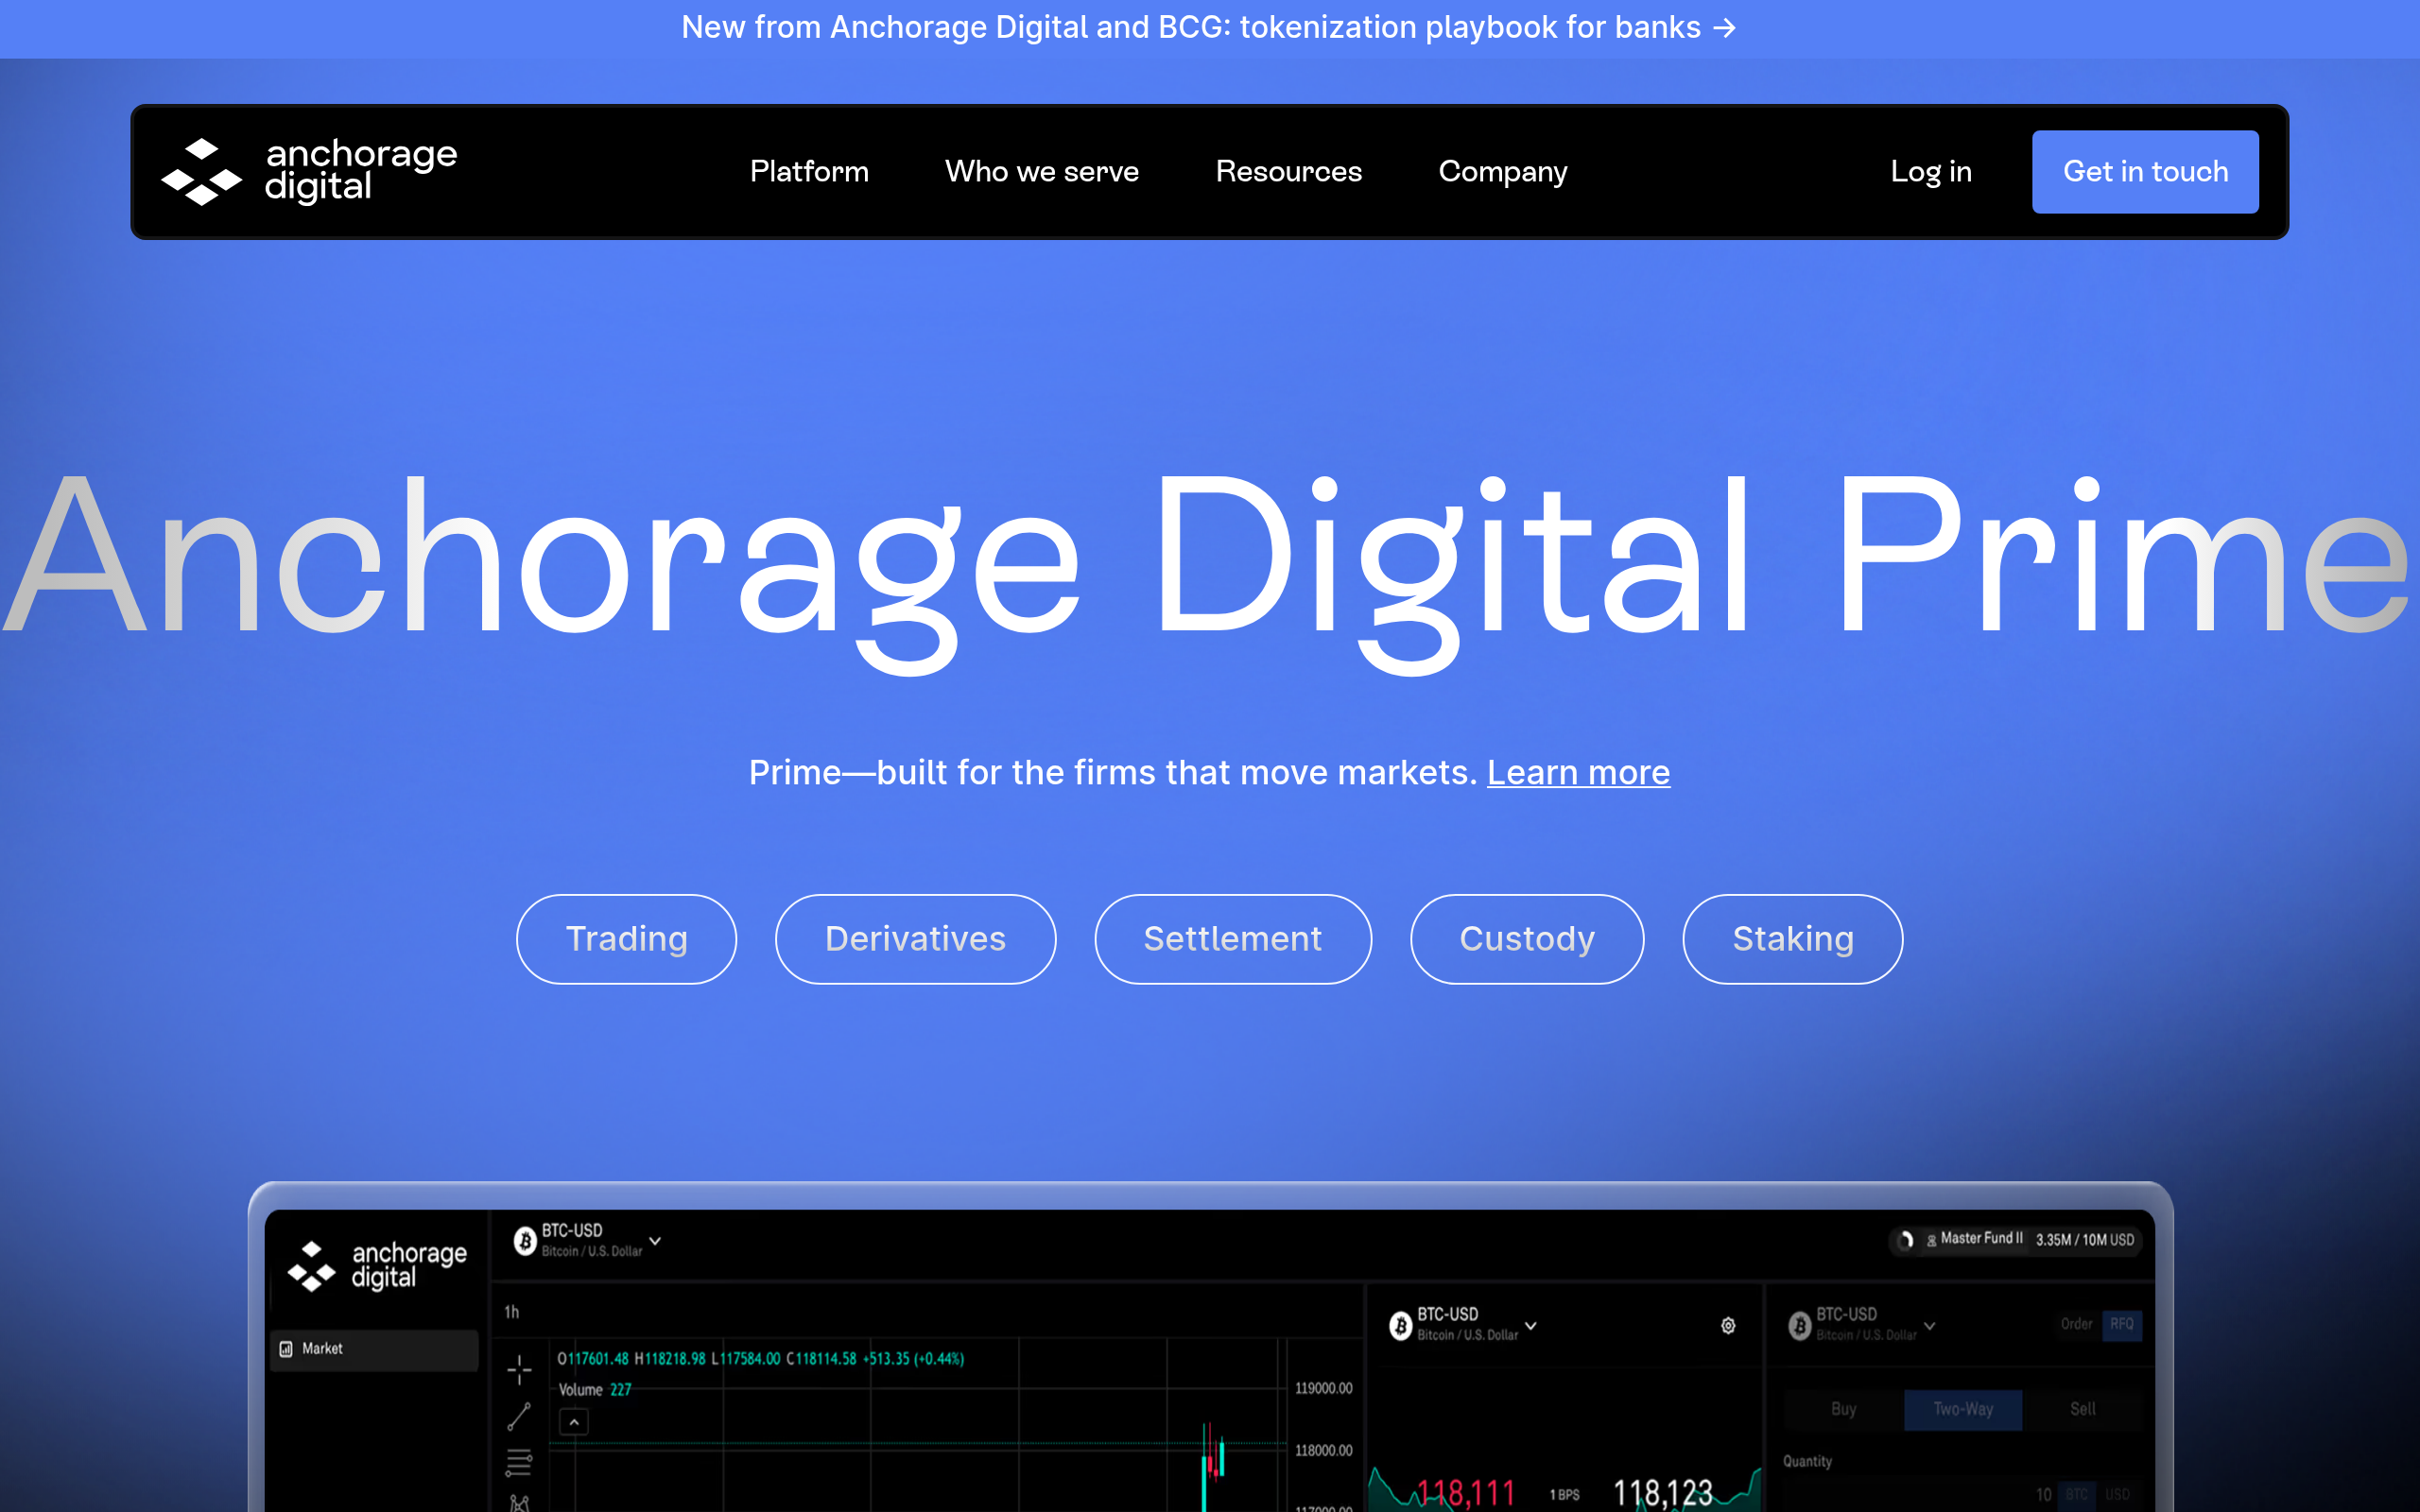Click the Master Fund II account selector
Screen dimensions: 2420x1512
coord(1974,1239)
